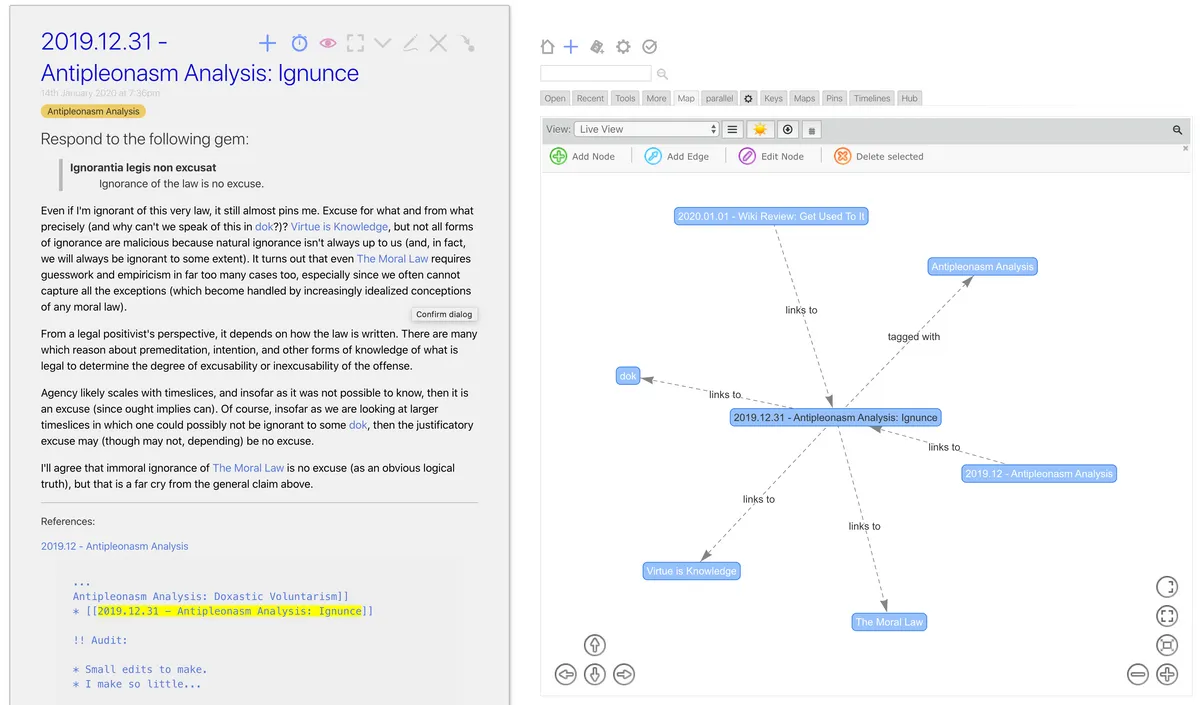Pan the map up with arrow button
This screenshot has height=705, width=1200.
(595, 645)
